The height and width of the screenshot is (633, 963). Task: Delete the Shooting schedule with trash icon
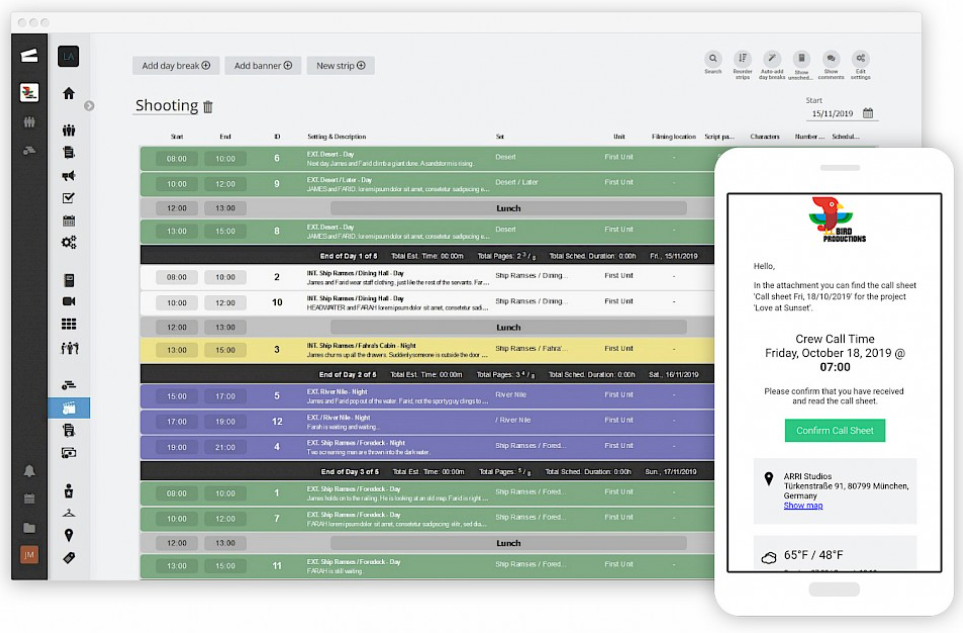pyautogui.click(x=208, y=107)
